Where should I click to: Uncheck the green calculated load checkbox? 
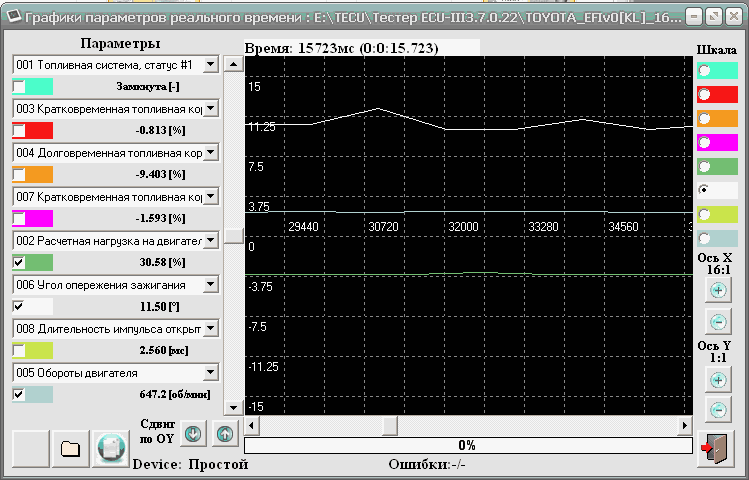(x=19, y=263)
